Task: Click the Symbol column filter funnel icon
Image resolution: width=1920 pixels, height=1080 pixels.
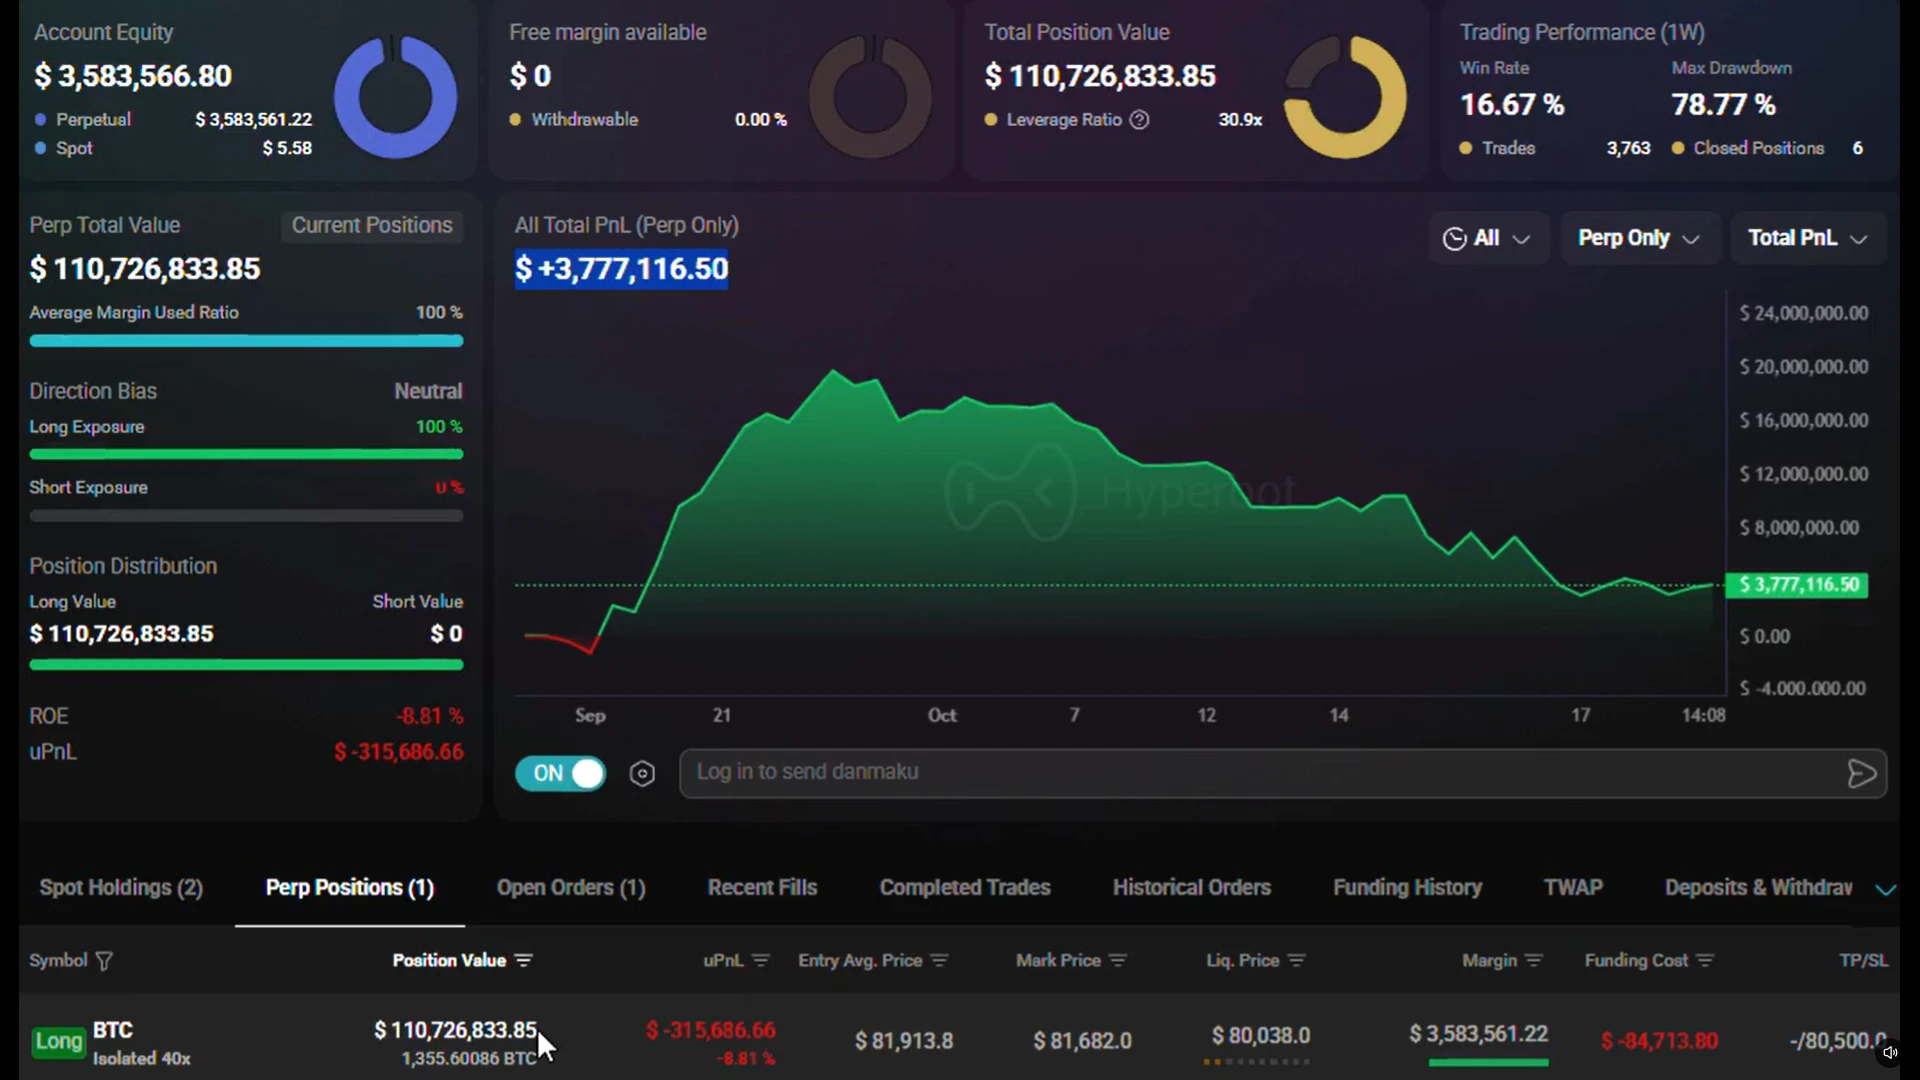Action: (104, 961)
